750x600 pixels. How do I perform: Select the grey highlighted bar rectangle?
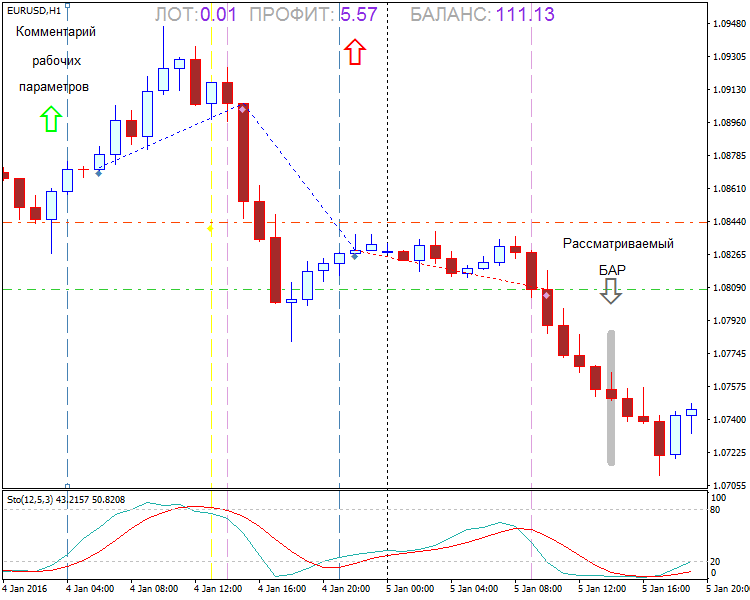[611, 397]
